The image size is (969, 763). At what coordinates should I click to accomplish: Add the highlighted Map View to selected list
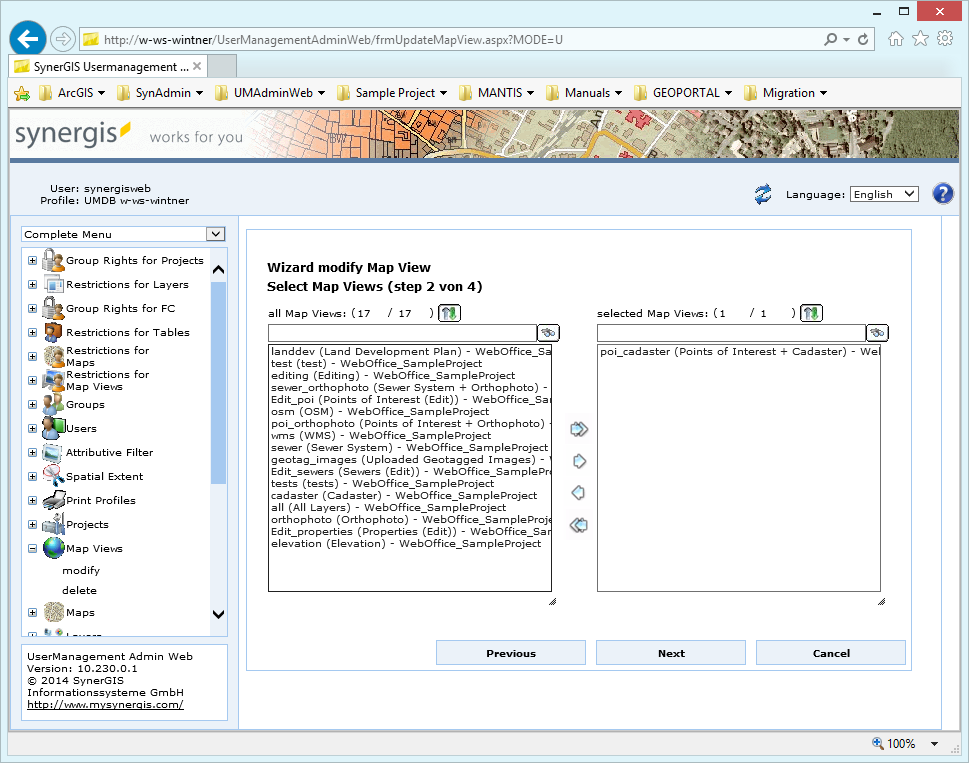(578, 461)
